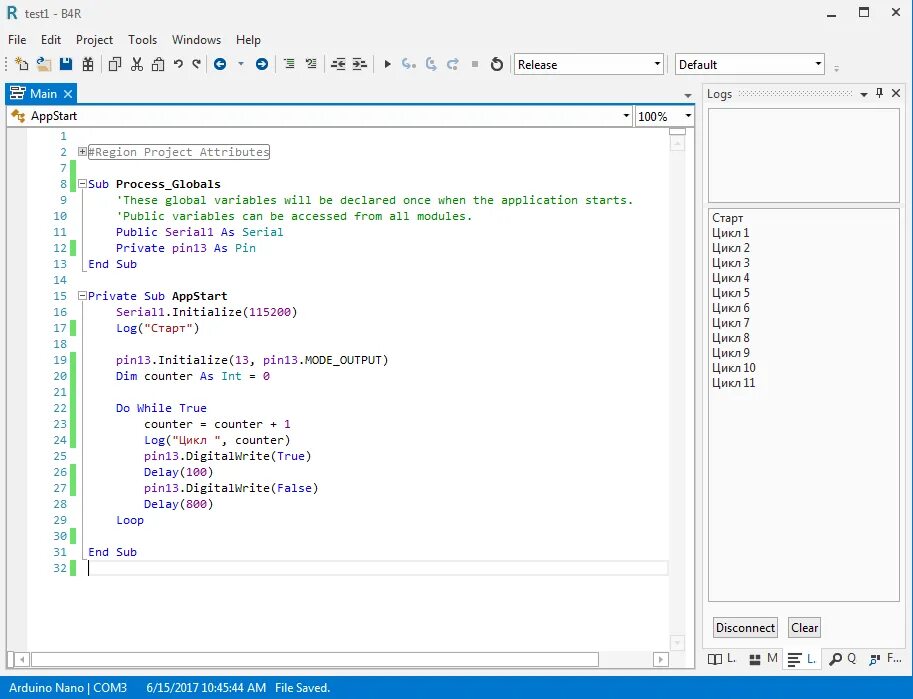Click the Step Out debug icon
Image resolution: width=913 pixels, height=699 pixels.
(x=452, y=64)
